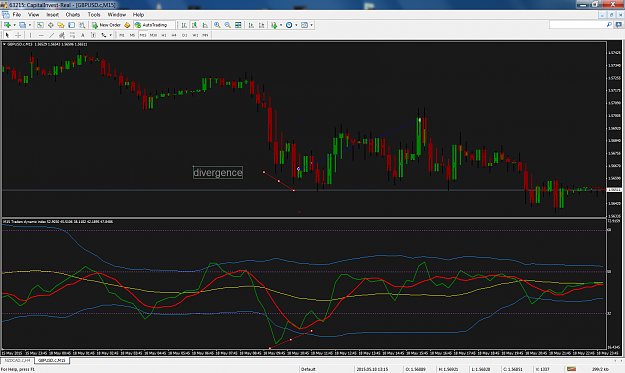625x373 pixels.
Task: Select the Arrows objects tool
Action: tap(104, 35)
